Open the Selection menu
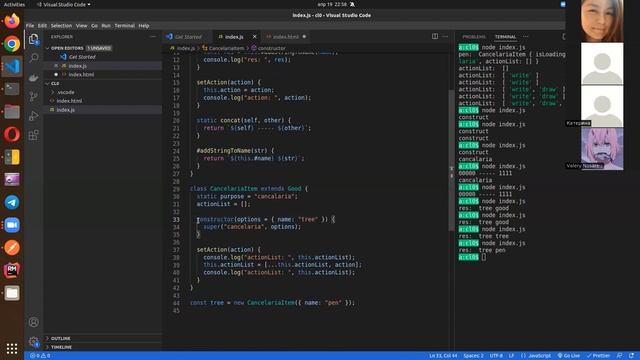The height and width of the screenshot is (360, 640). coord(61,26)
